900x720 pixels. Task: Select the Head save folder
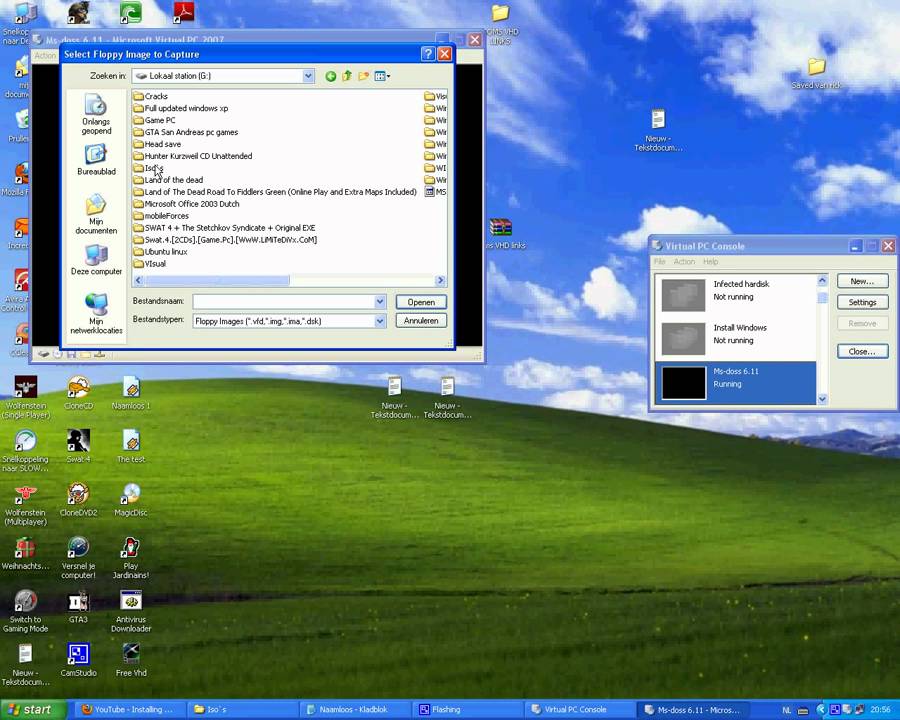[x=157, y=144]
